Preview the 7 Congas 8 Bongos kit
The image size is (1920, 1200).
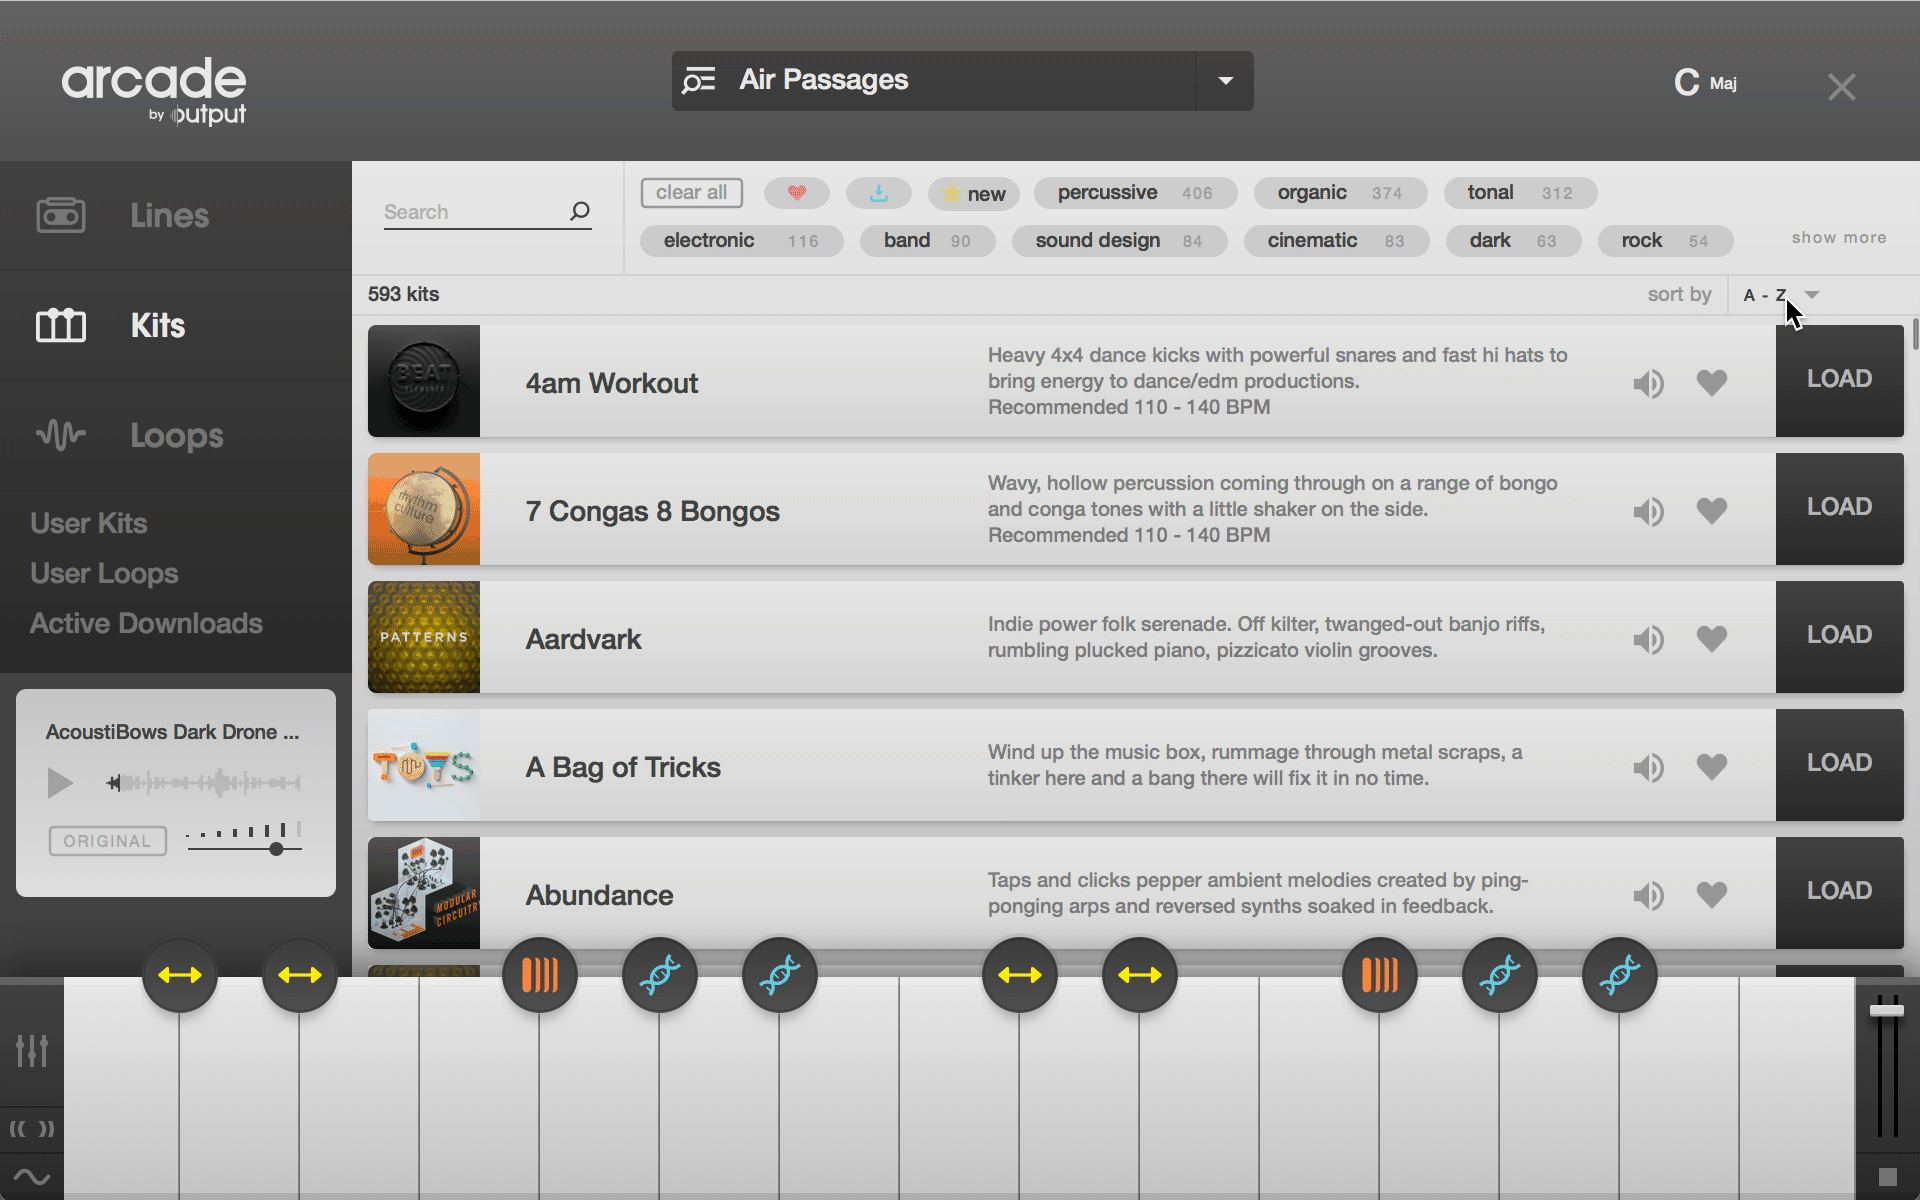[1648, 511]
